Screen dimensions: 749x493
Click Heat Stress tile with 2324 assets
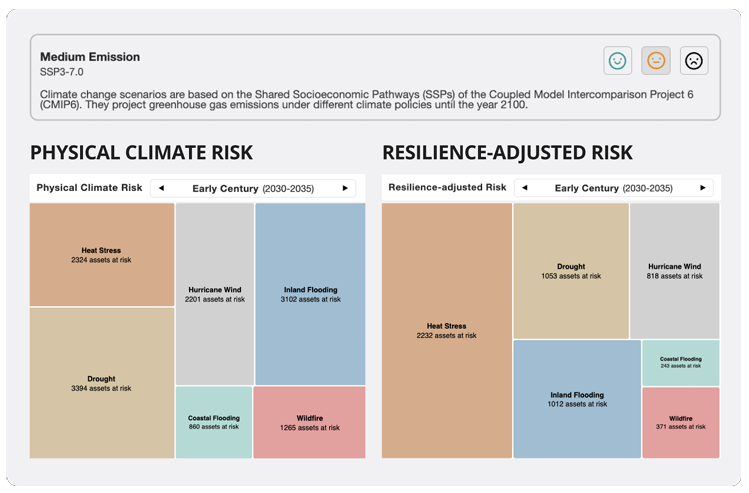coord(101,255)
